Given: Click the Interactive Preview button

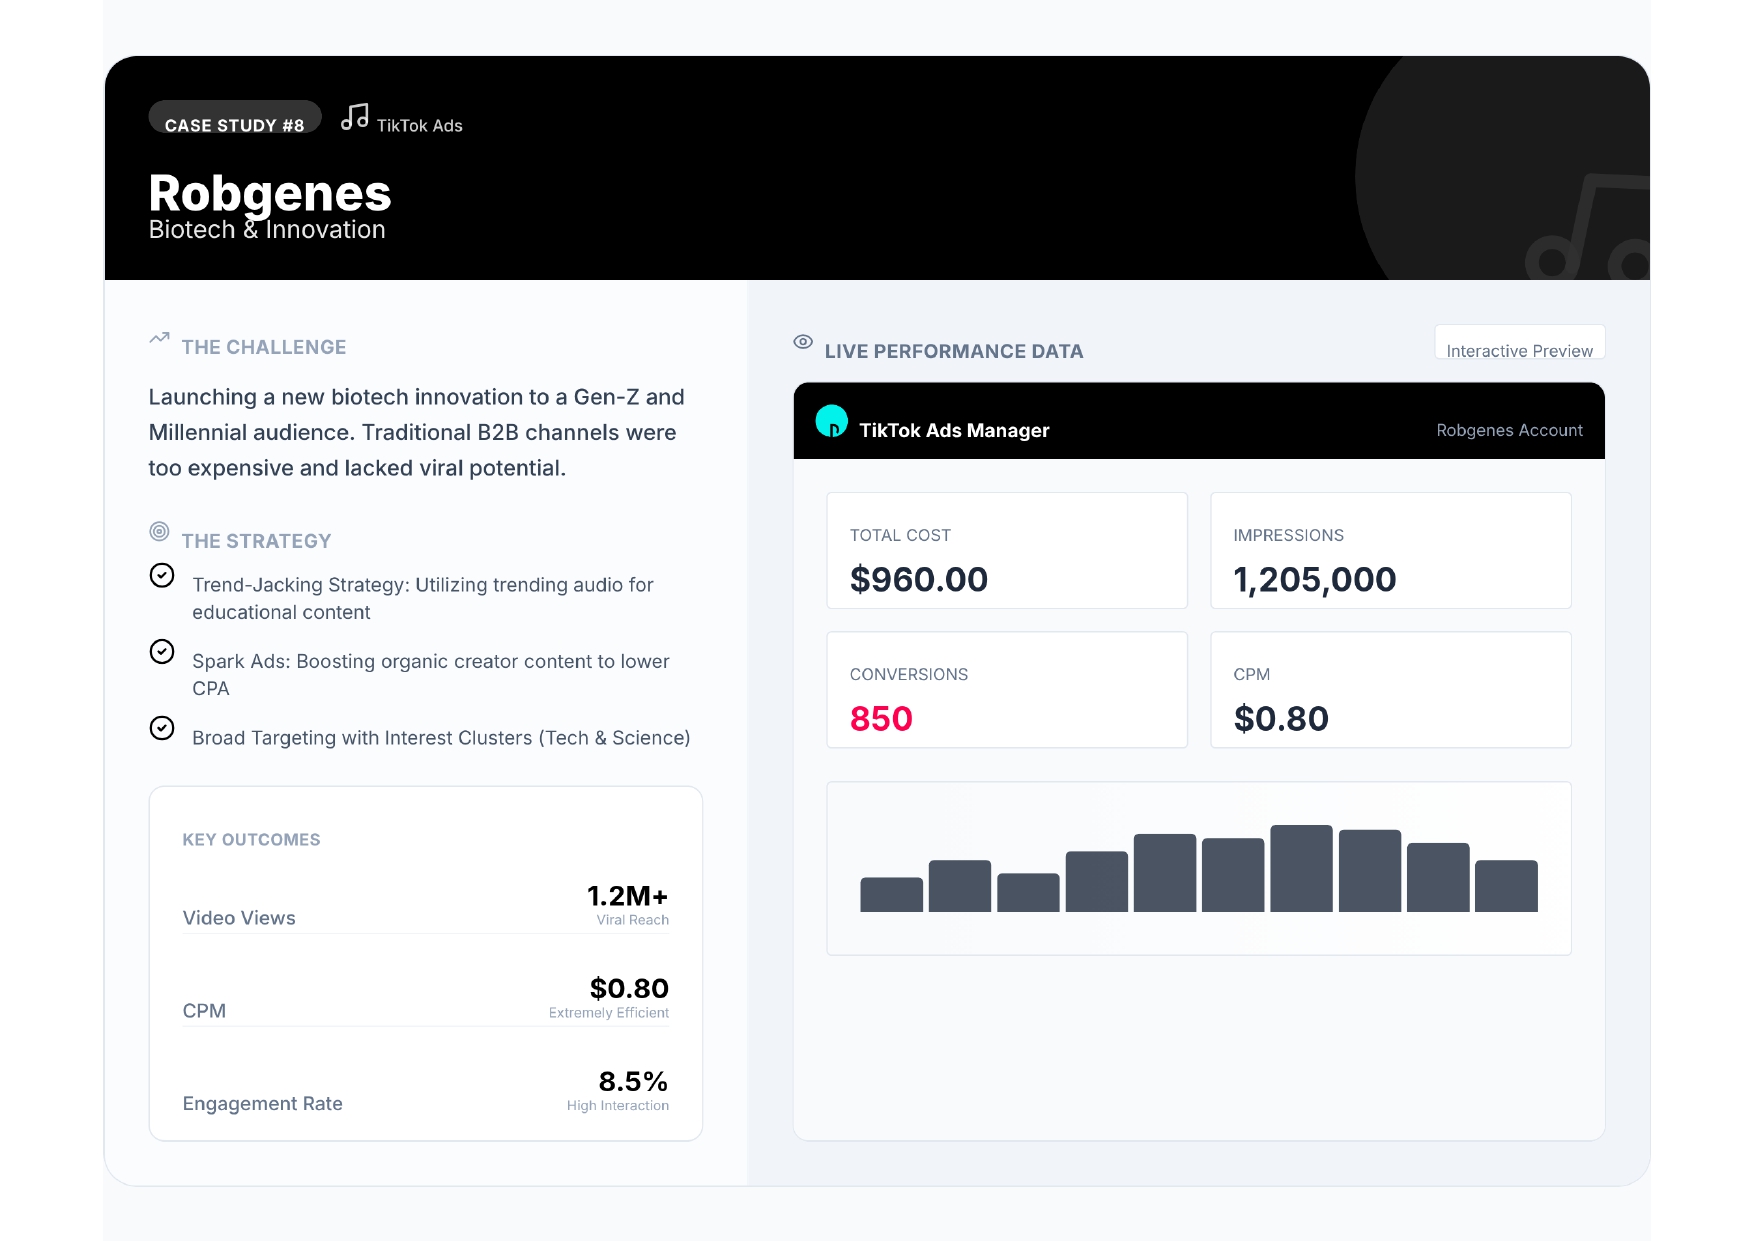Looking at the screenshot, I should (1520, 342).
